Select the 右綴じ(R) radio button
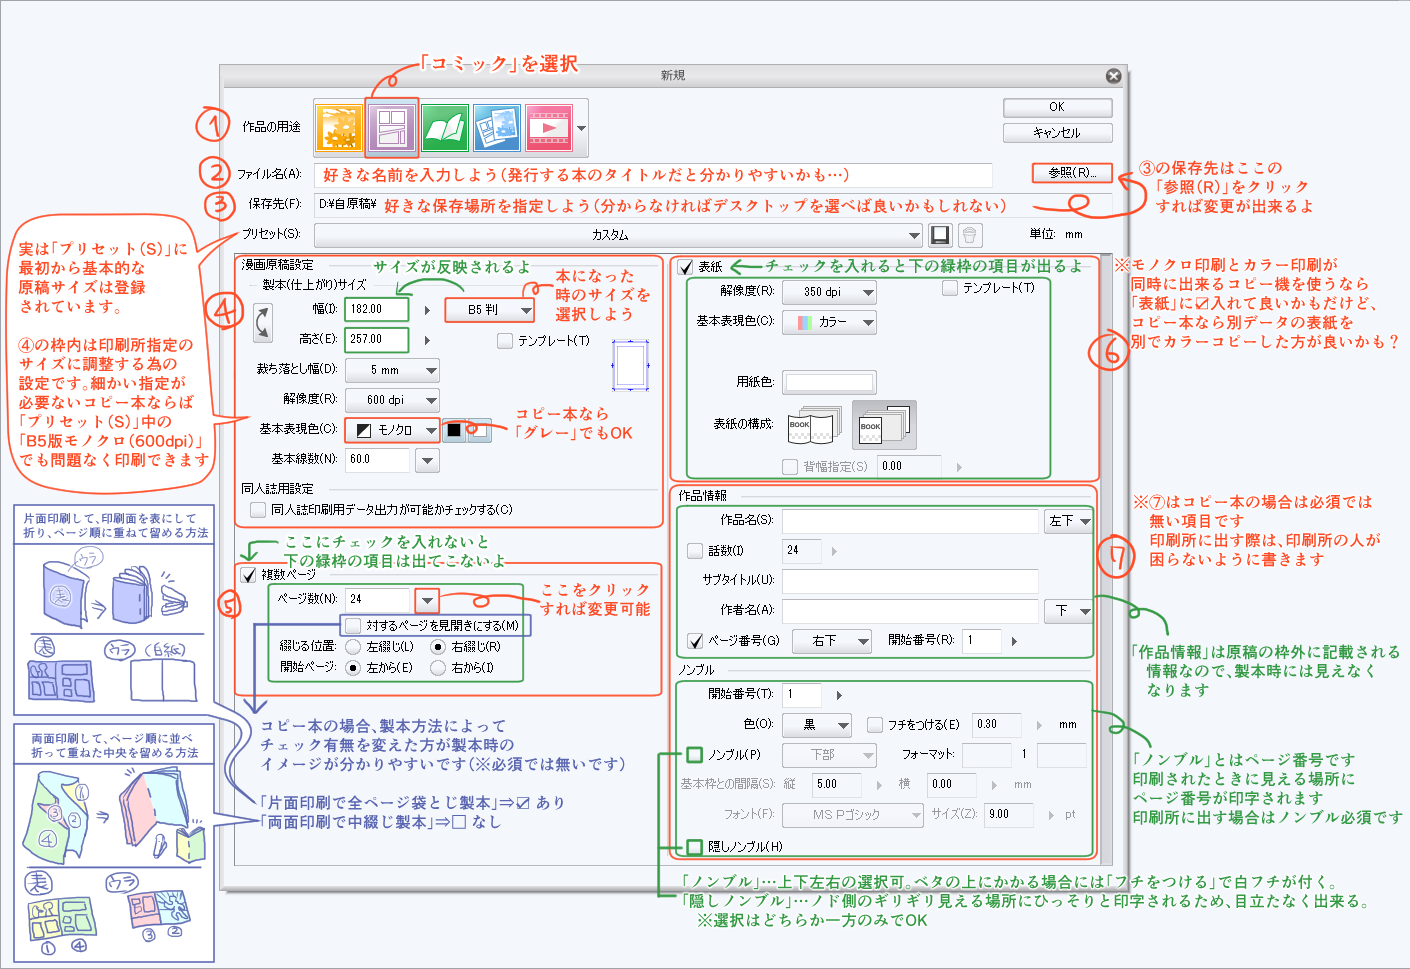 [438, 647]
